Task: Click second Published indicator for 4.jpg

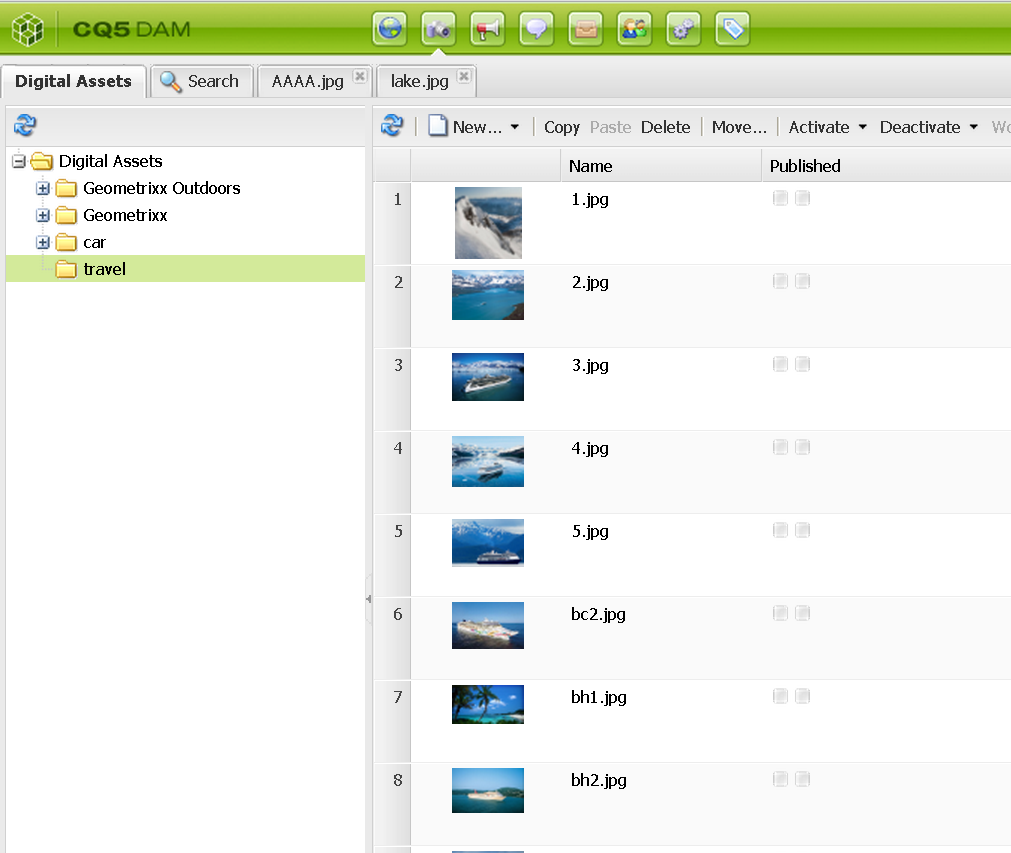Action: [x=802, y=447]
